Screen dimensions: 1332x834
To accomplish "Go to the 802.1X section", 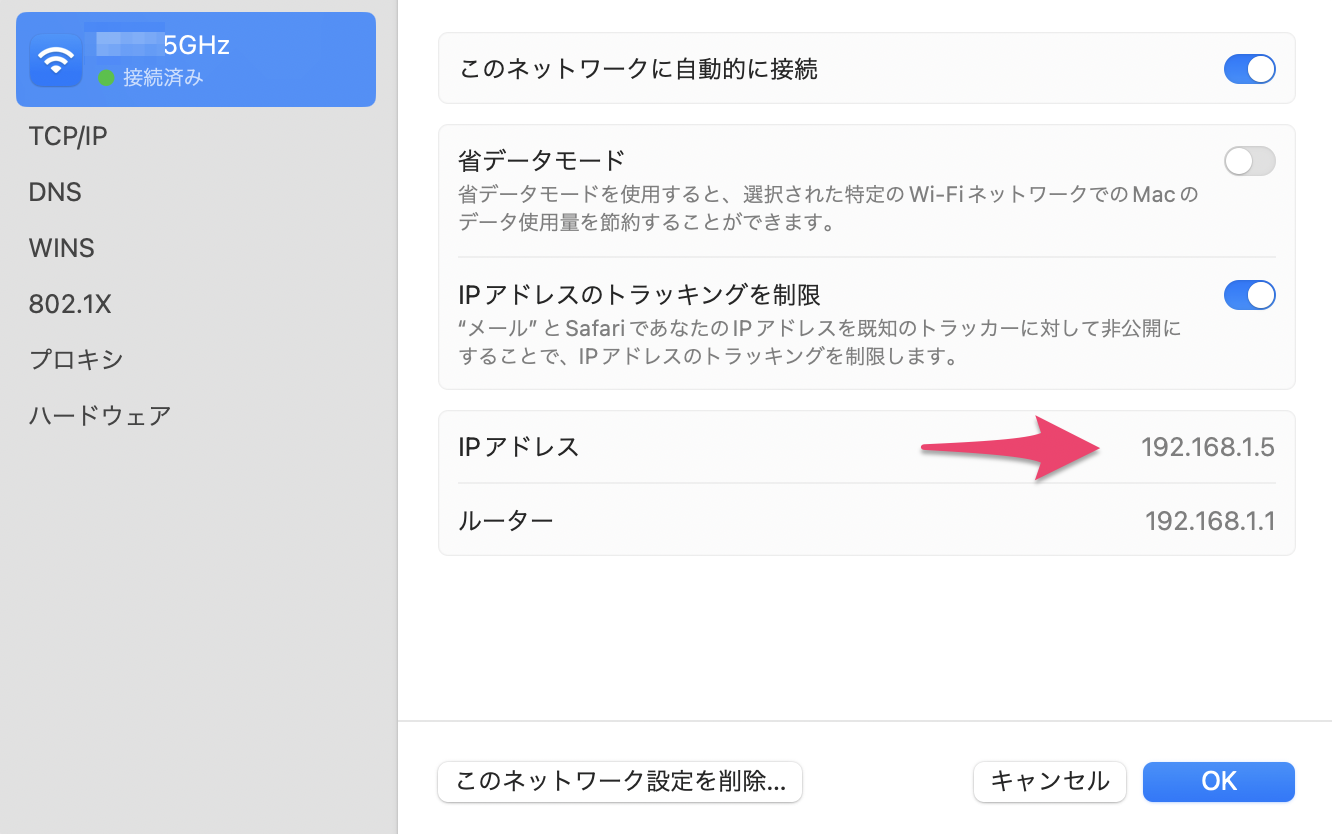I will pyautogui.click(x=70, y=304).
